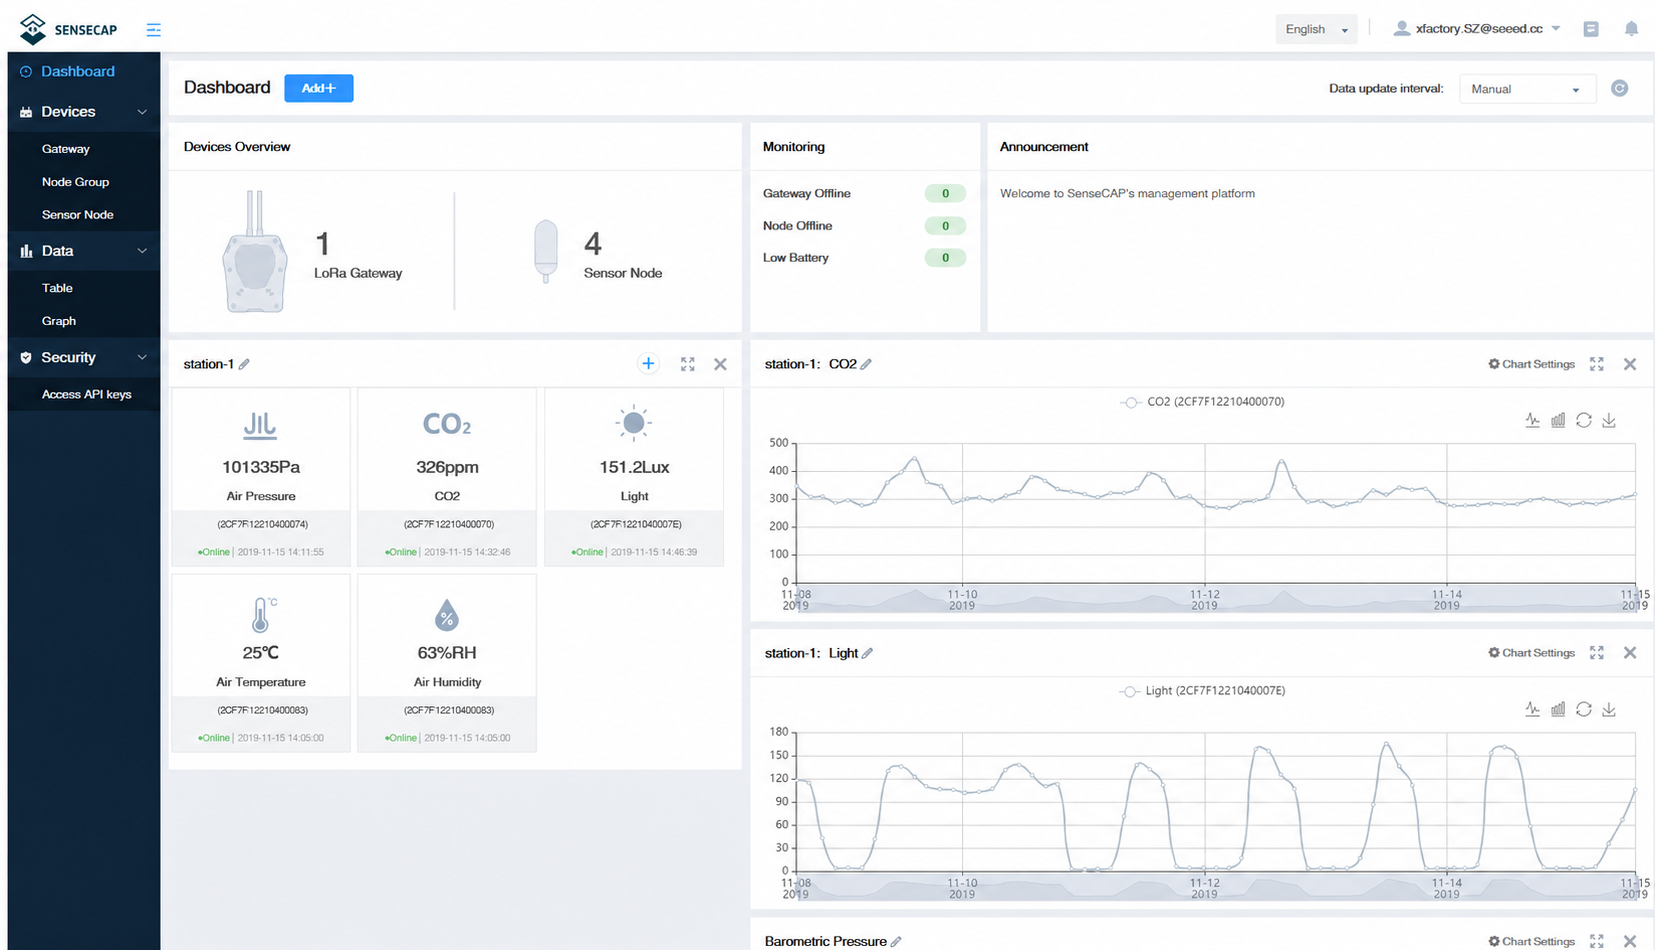Switch the Light chart to line view
Image resolution: width=1655 pixels, height=950 pixels.
point(1532,709)
